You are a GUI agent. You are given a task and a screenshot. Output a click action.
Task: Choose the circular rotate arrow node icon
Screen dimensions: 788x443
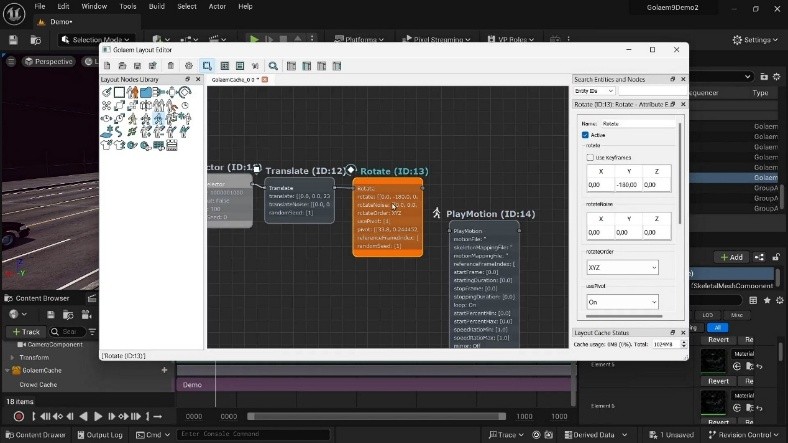[185, 92]
